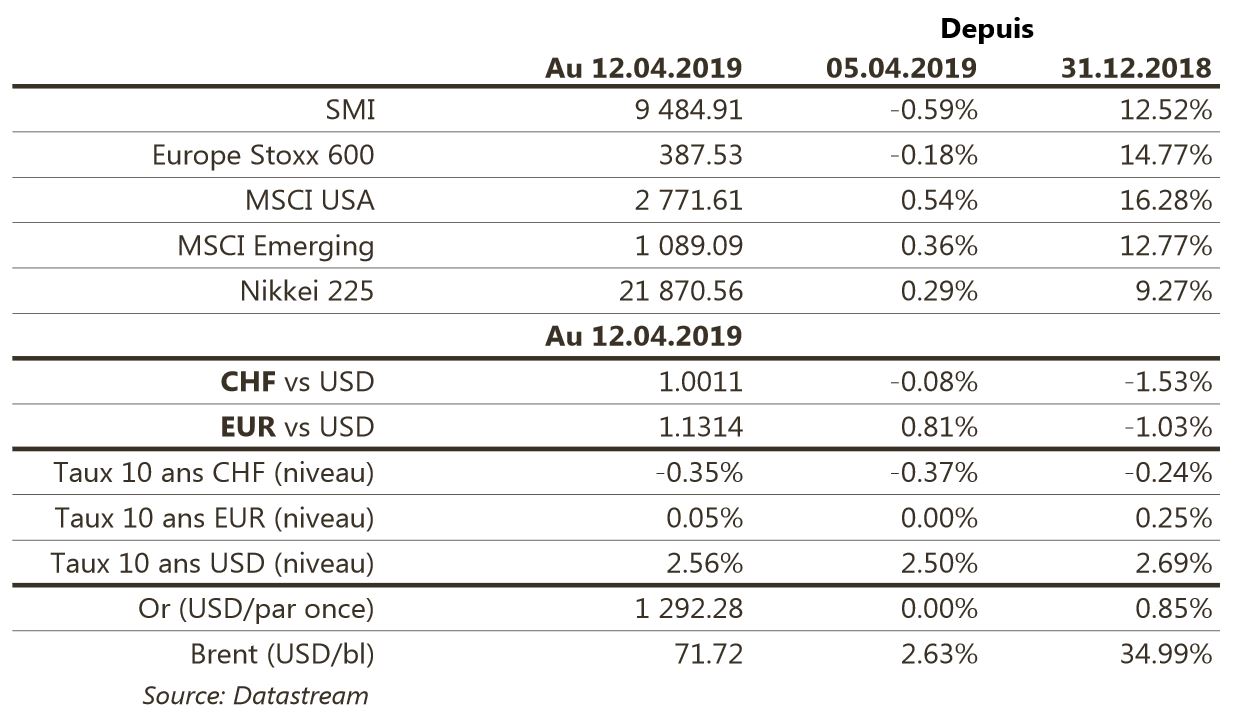This screenshot has width=1250, height=720.
Task: Click the Source: Datastream footnote
Action: click(255, 695)
